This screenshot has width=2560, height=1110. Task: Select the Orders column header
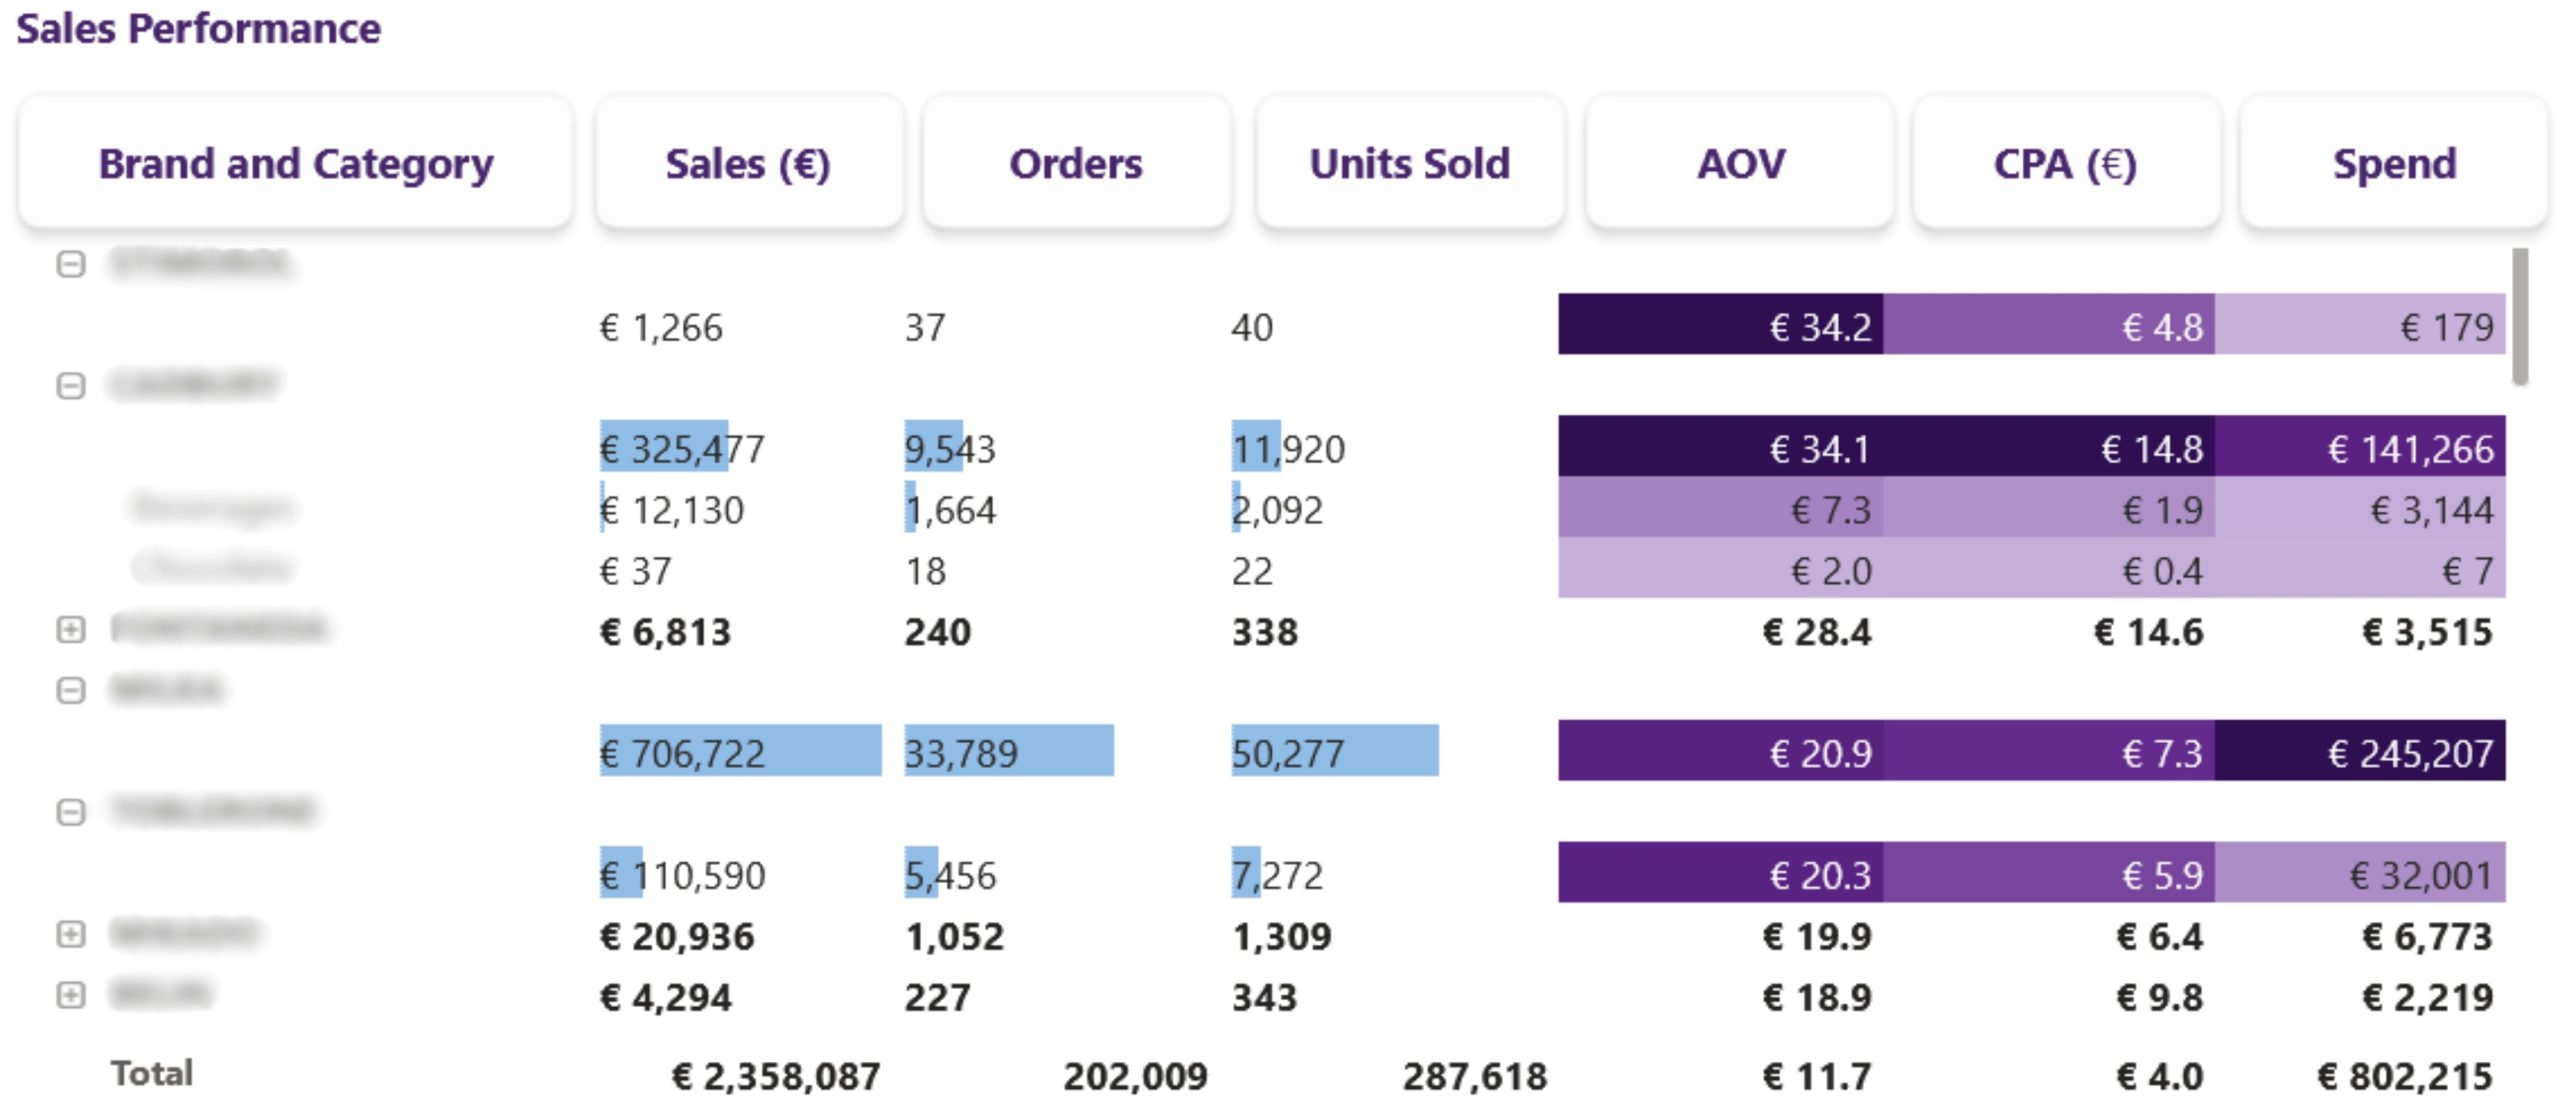(1076, 162)
